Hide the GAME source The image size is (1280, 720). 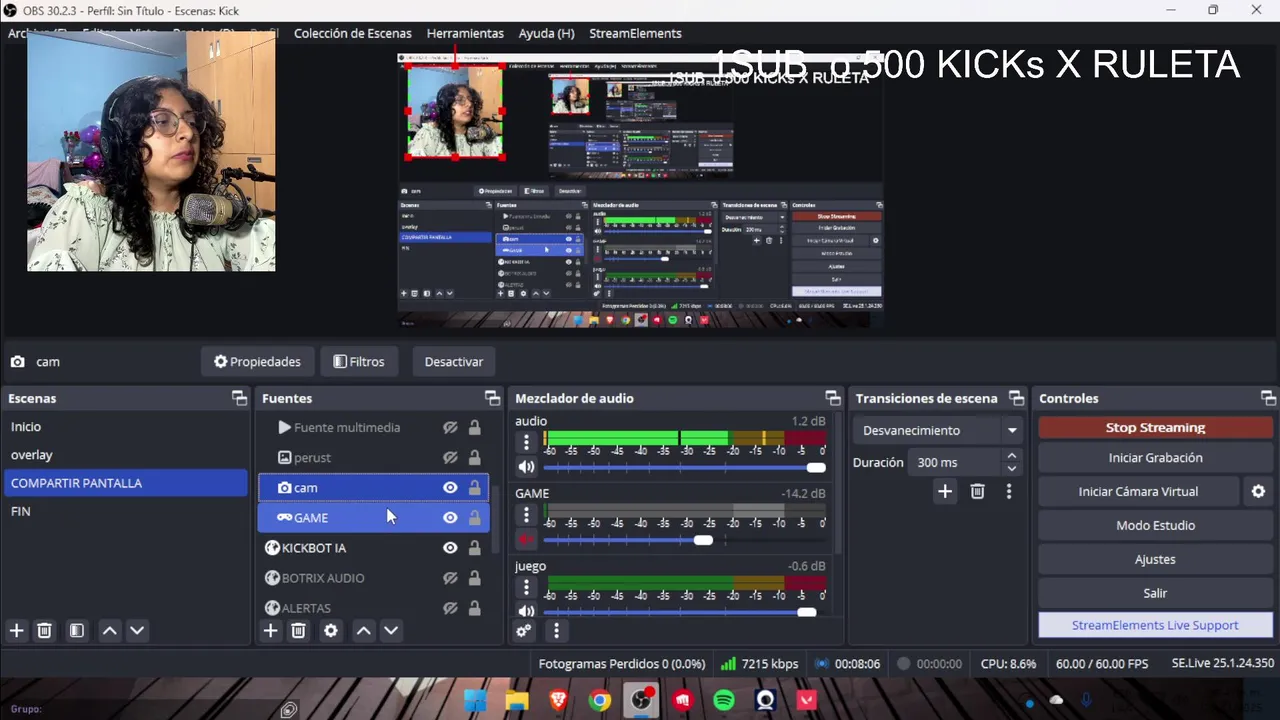tap(450, 517)
